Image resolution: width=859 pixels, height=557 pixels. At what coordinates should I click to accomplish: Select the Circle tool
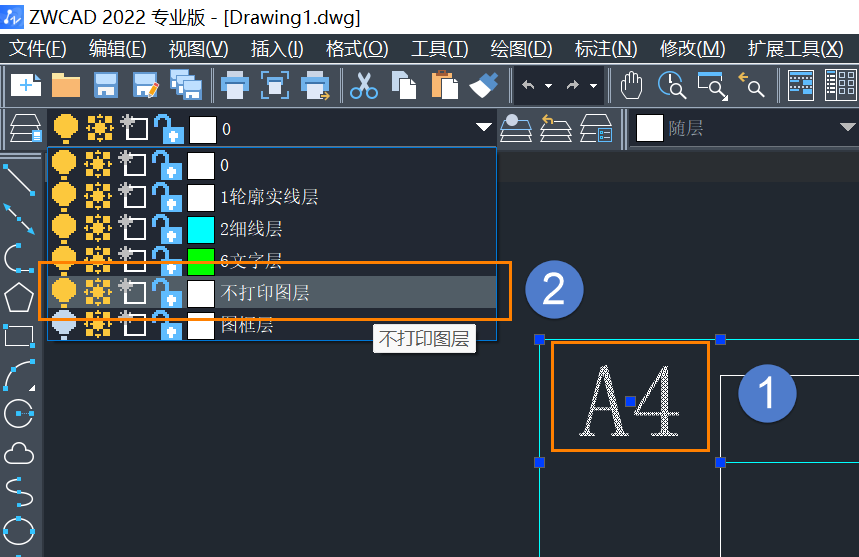click(x=19, y=414)
